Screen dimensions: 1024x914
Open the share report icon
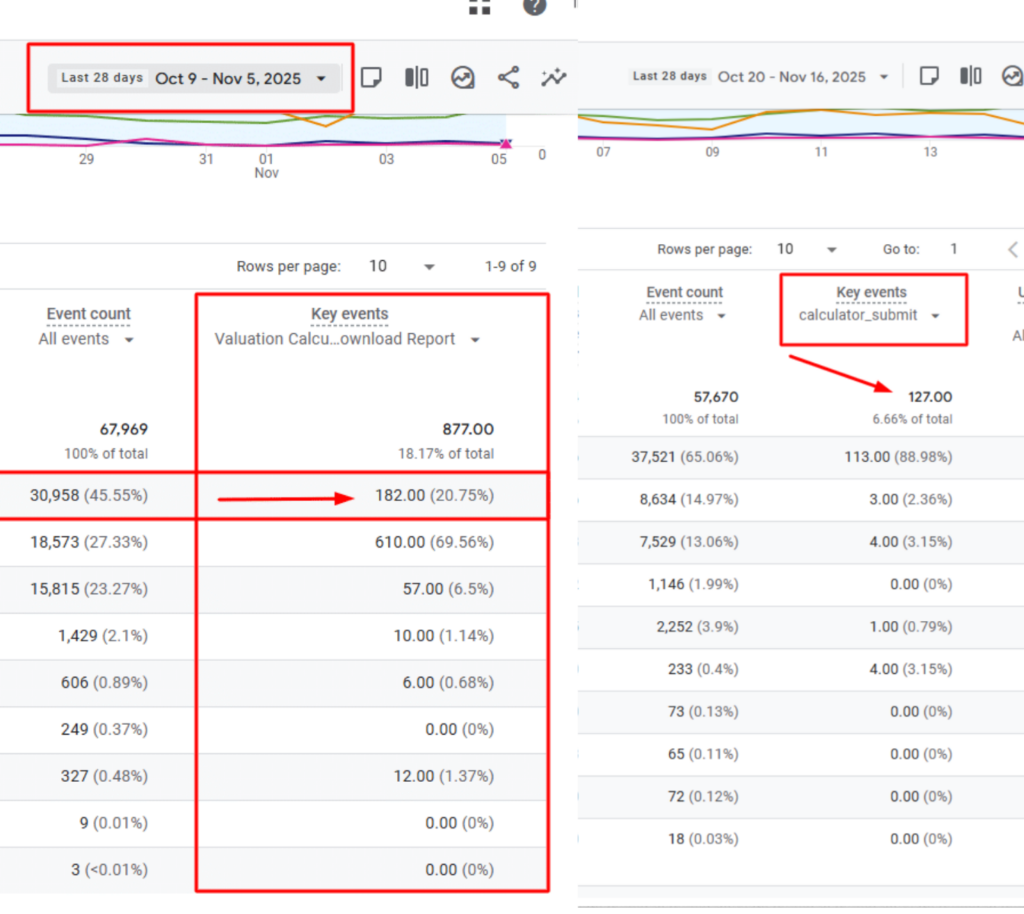click(508, 78)
